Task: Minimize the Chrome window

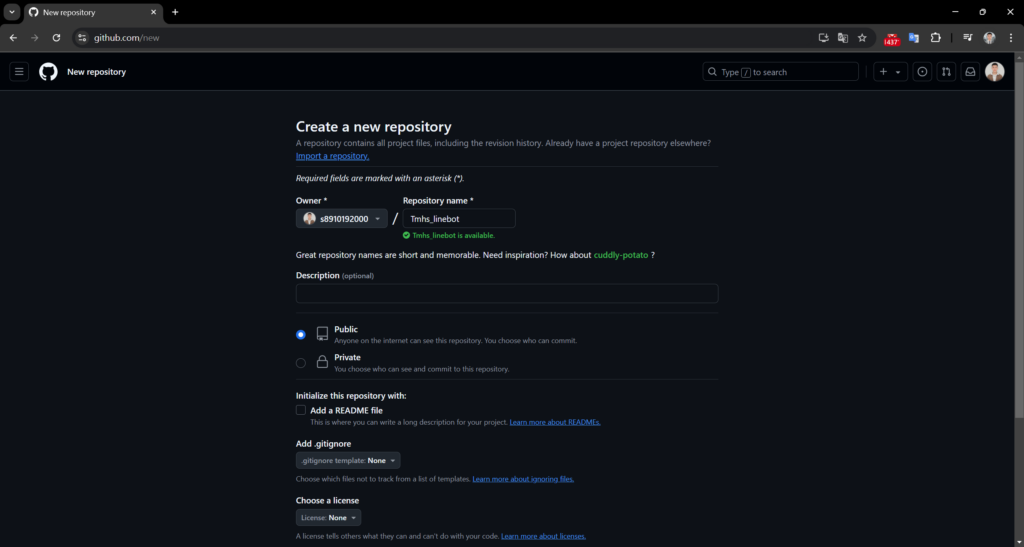Action: point(955,12)
